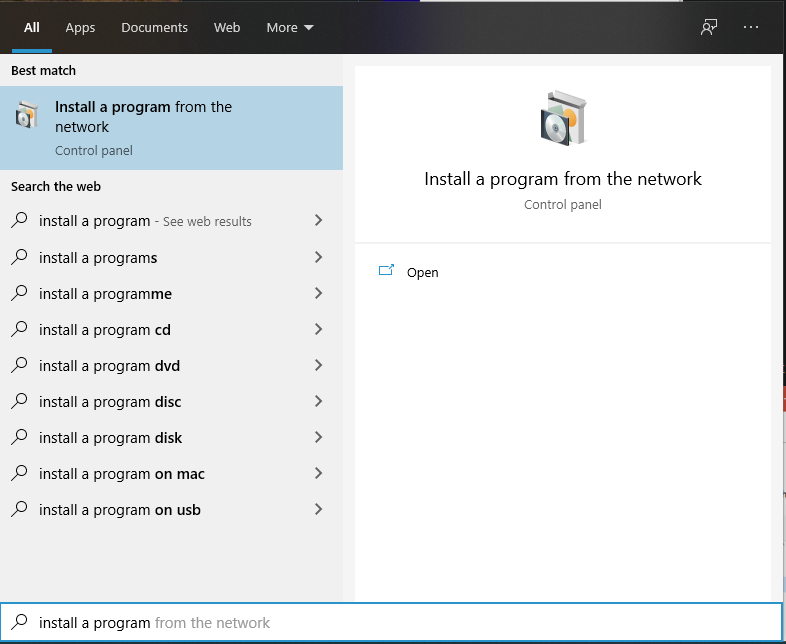
Task: Select the Web search tab
Action: (x=227, y=27)
